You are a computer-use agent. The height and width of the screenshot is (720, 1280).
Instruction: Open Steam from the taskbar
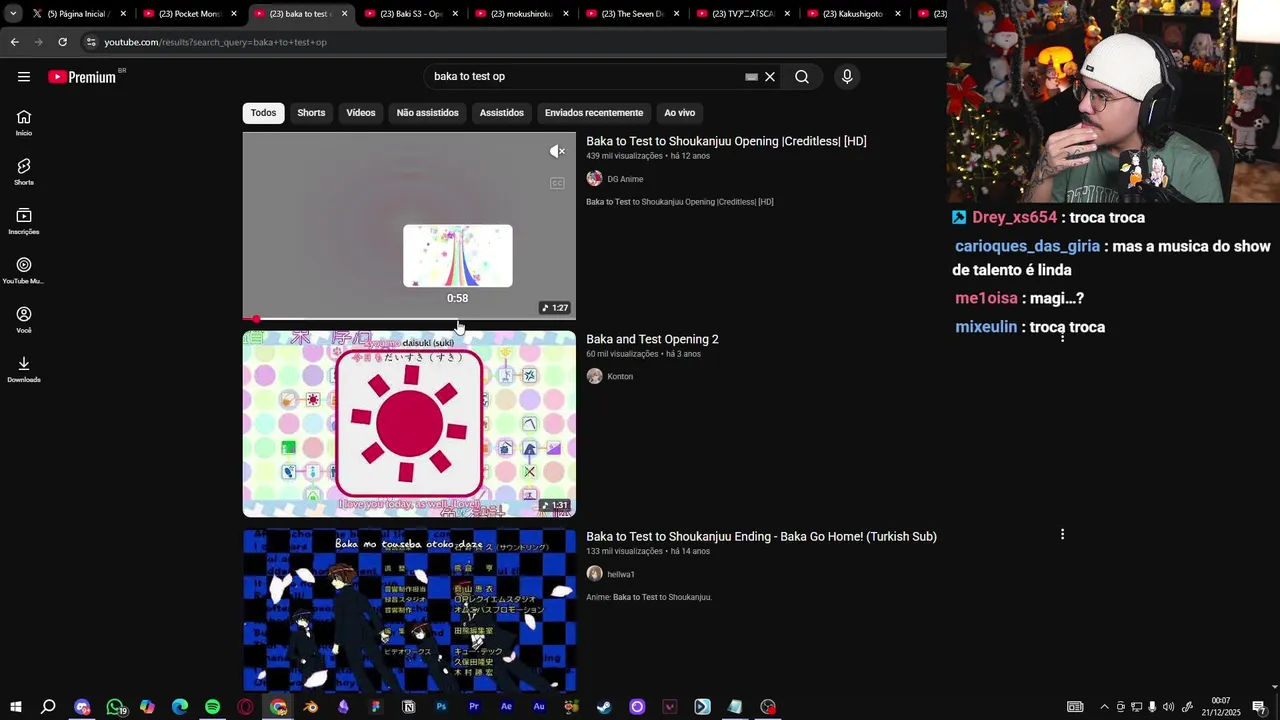(x=604, y=707)
